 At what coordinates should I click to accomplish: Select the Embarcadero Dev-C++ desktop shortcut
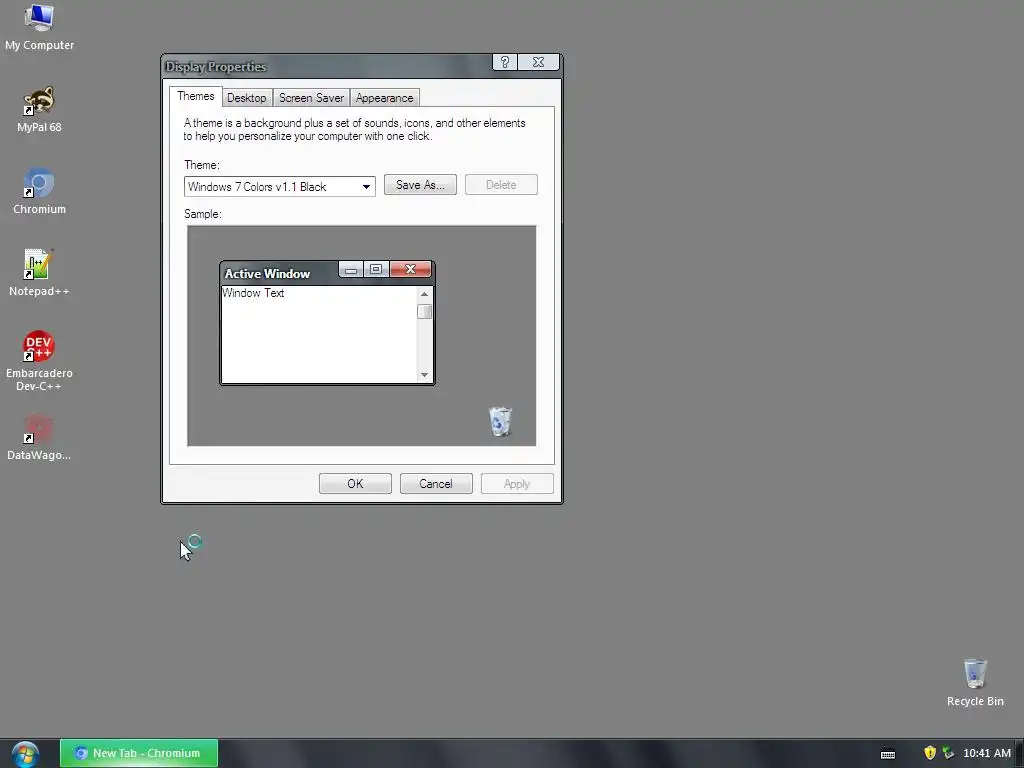[x=39, y=361]
